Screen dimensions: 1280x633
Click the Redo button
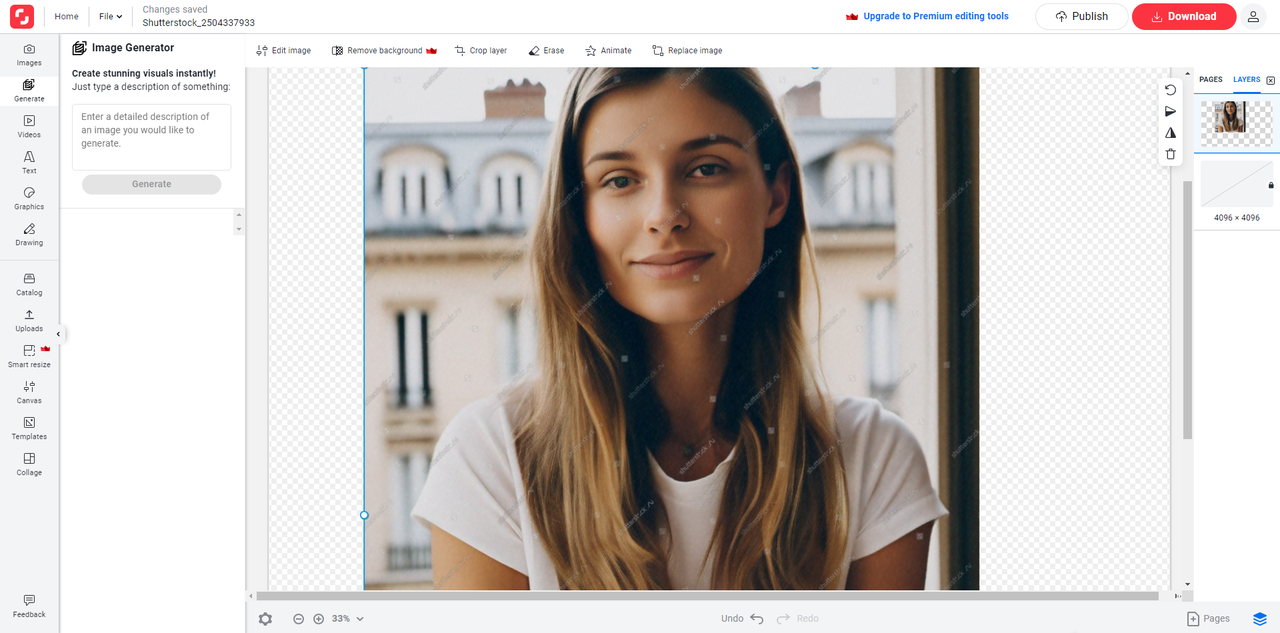click(798, 619)
